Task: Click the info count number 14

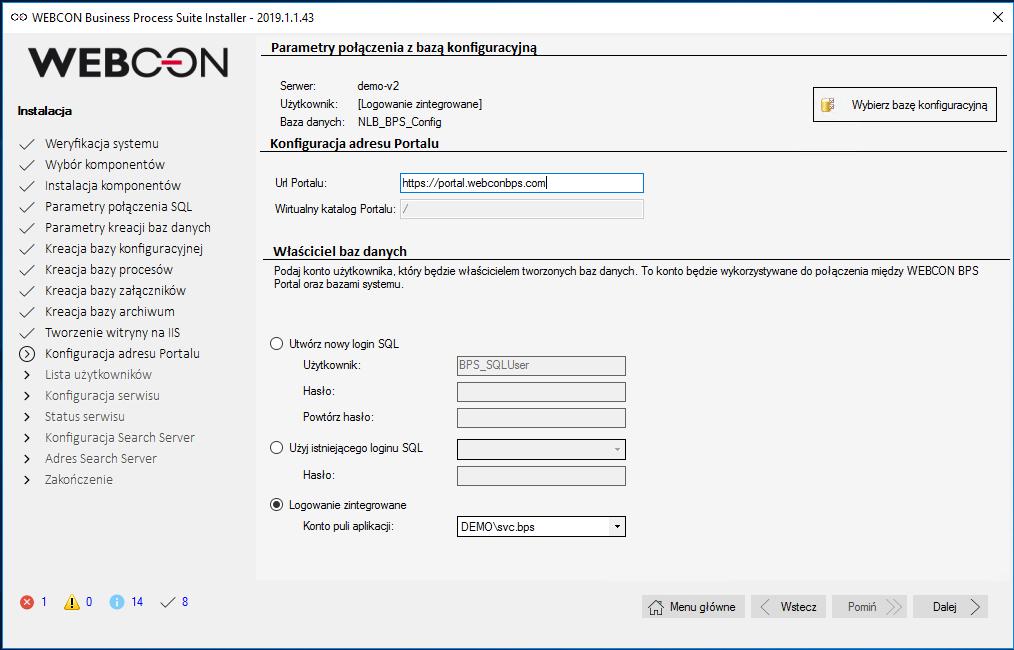Action: [137, 602]
